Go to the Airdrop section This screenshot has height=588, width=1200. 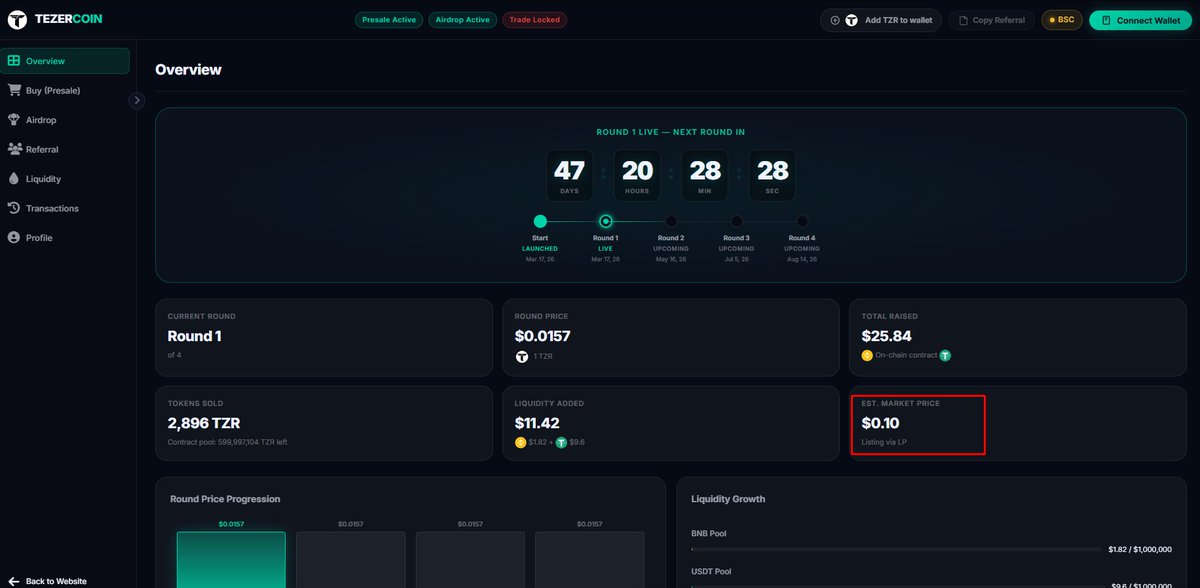coord(65,120)
